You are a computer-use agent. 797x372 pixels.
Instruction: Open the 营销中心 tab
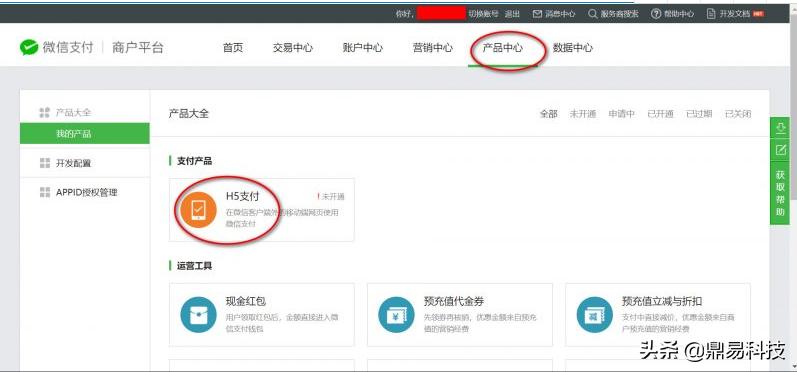[x=433, y=48]
